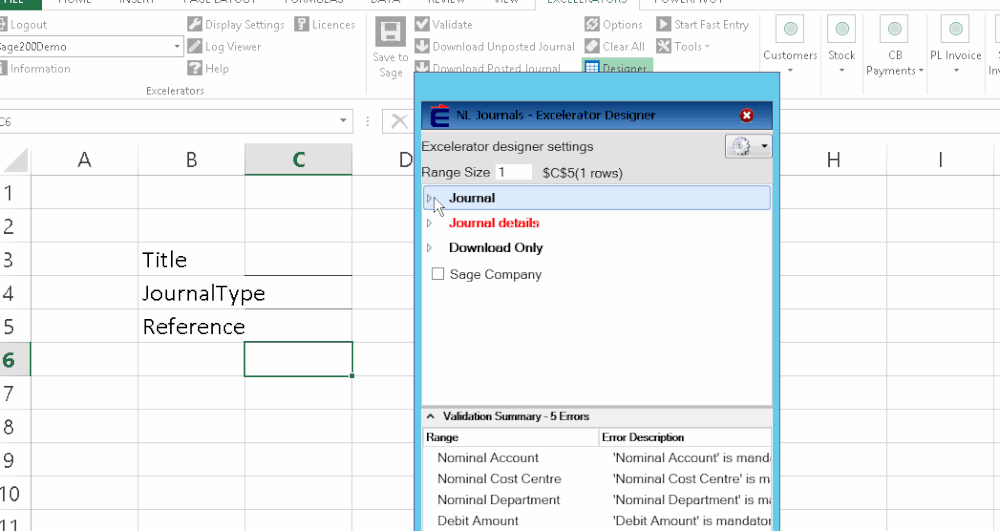Tick the Sage Company checkbox
Screen dimensions: 1000x531
438,274
